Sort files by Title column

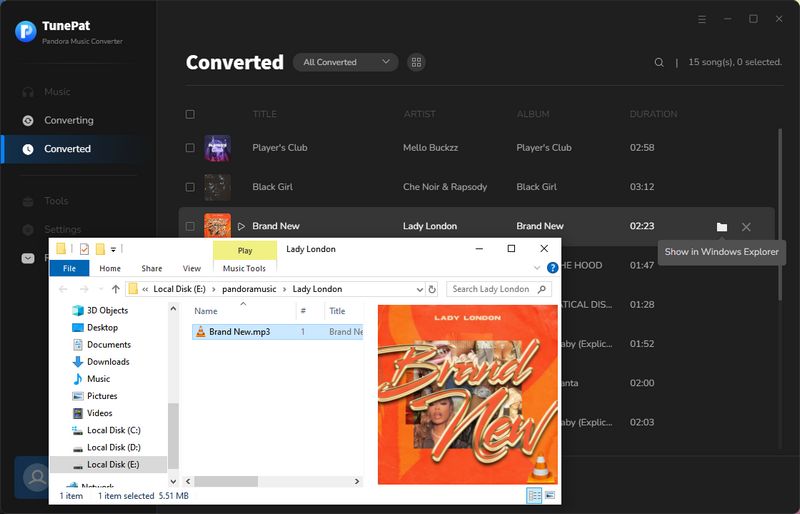(337, 311)
